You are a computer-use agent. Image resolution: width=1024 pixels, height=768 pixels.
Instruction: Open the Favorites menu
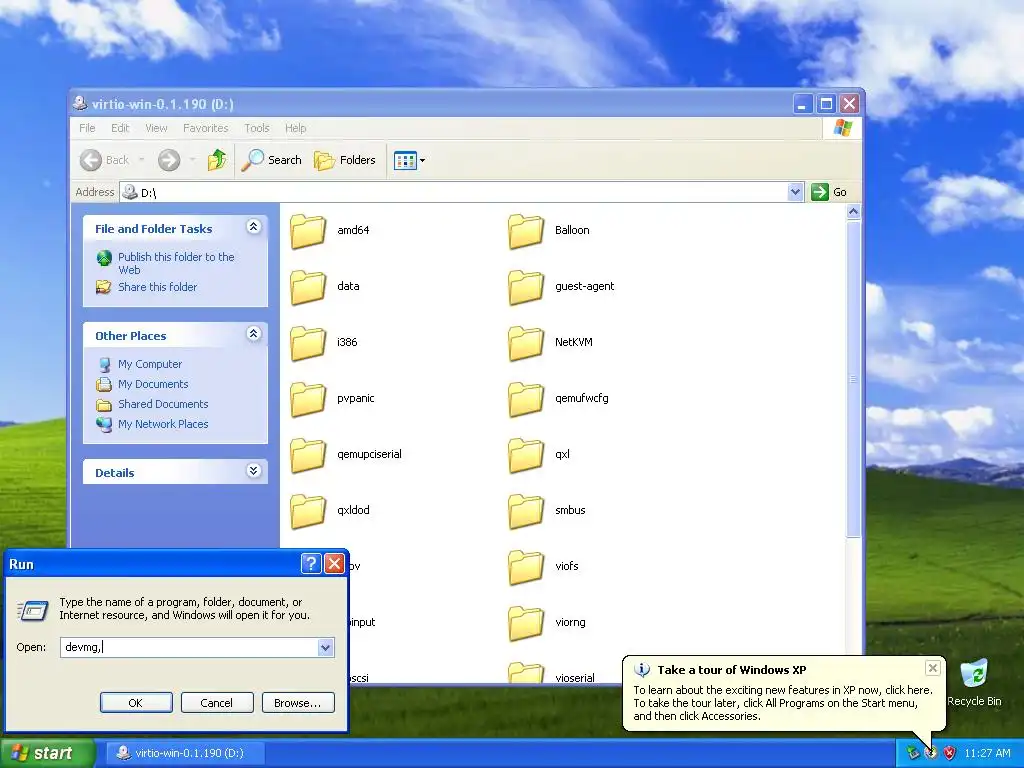pyautogui.click(x=206, y=128)
